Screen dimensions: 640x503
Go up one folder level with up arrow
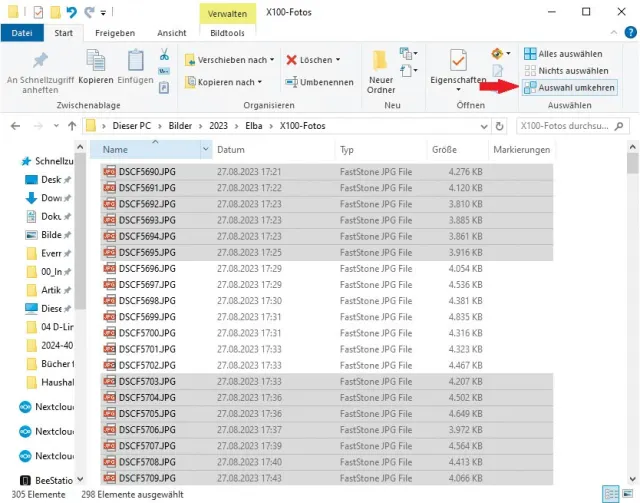coord(70,127)
